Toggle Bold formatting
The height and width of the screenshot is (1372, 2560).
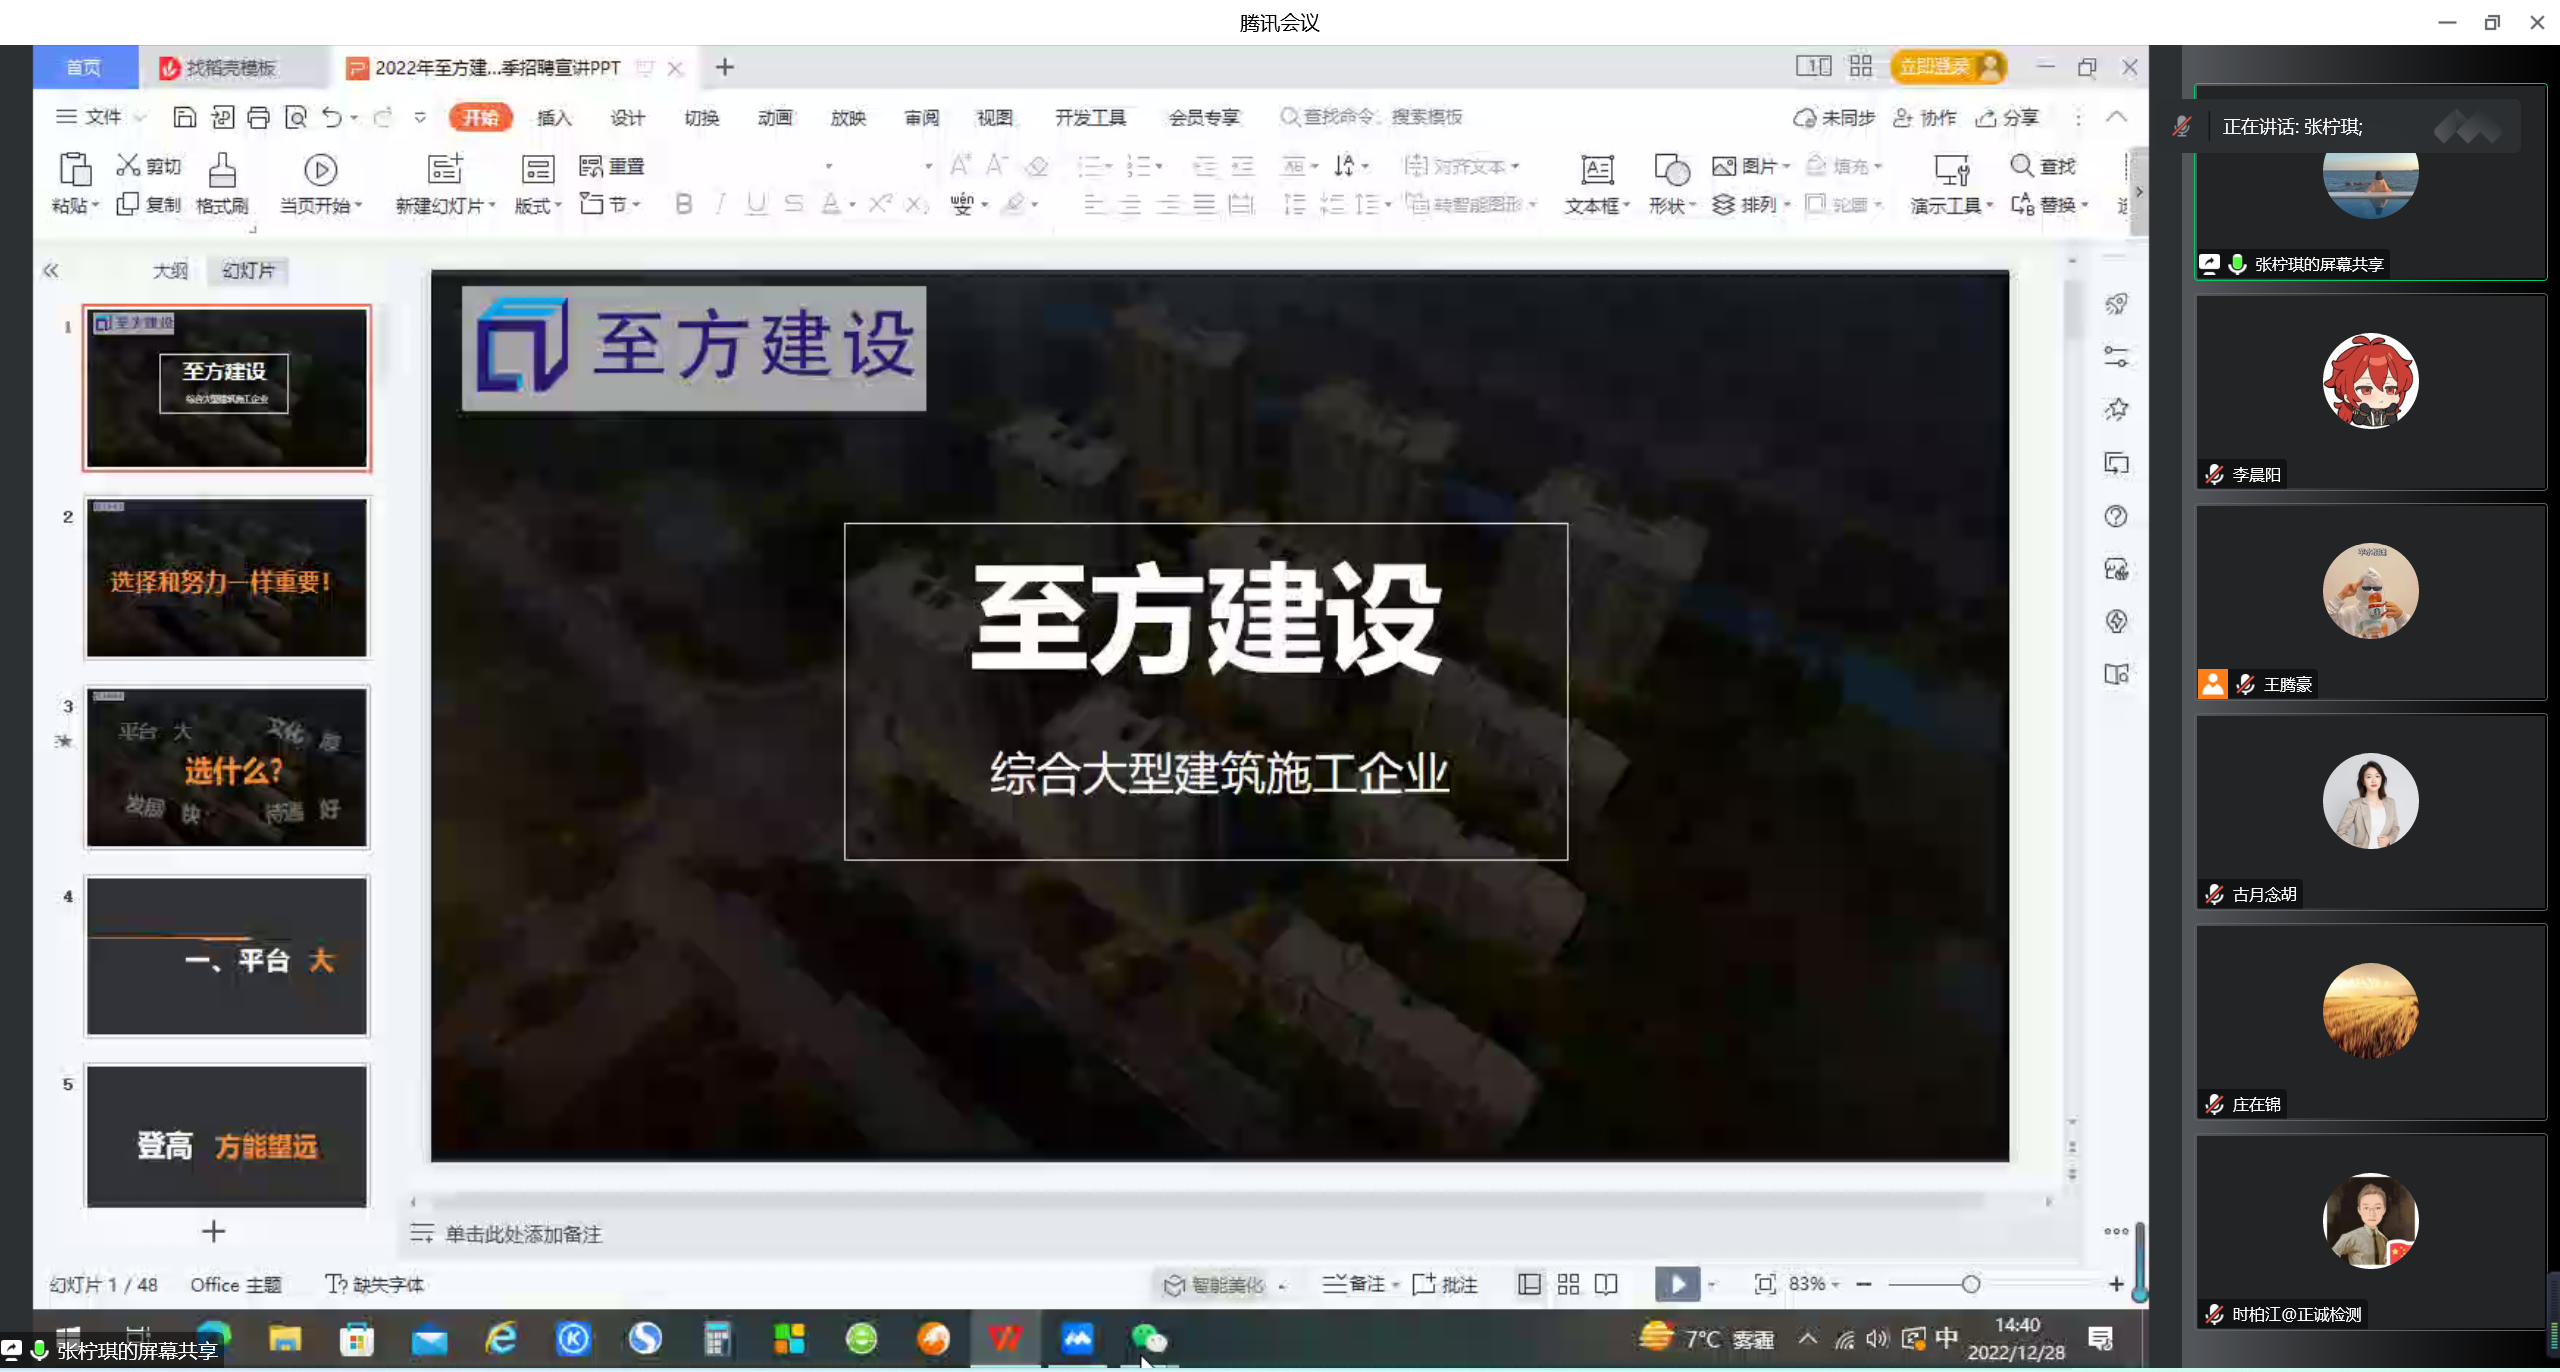point(684,204)
